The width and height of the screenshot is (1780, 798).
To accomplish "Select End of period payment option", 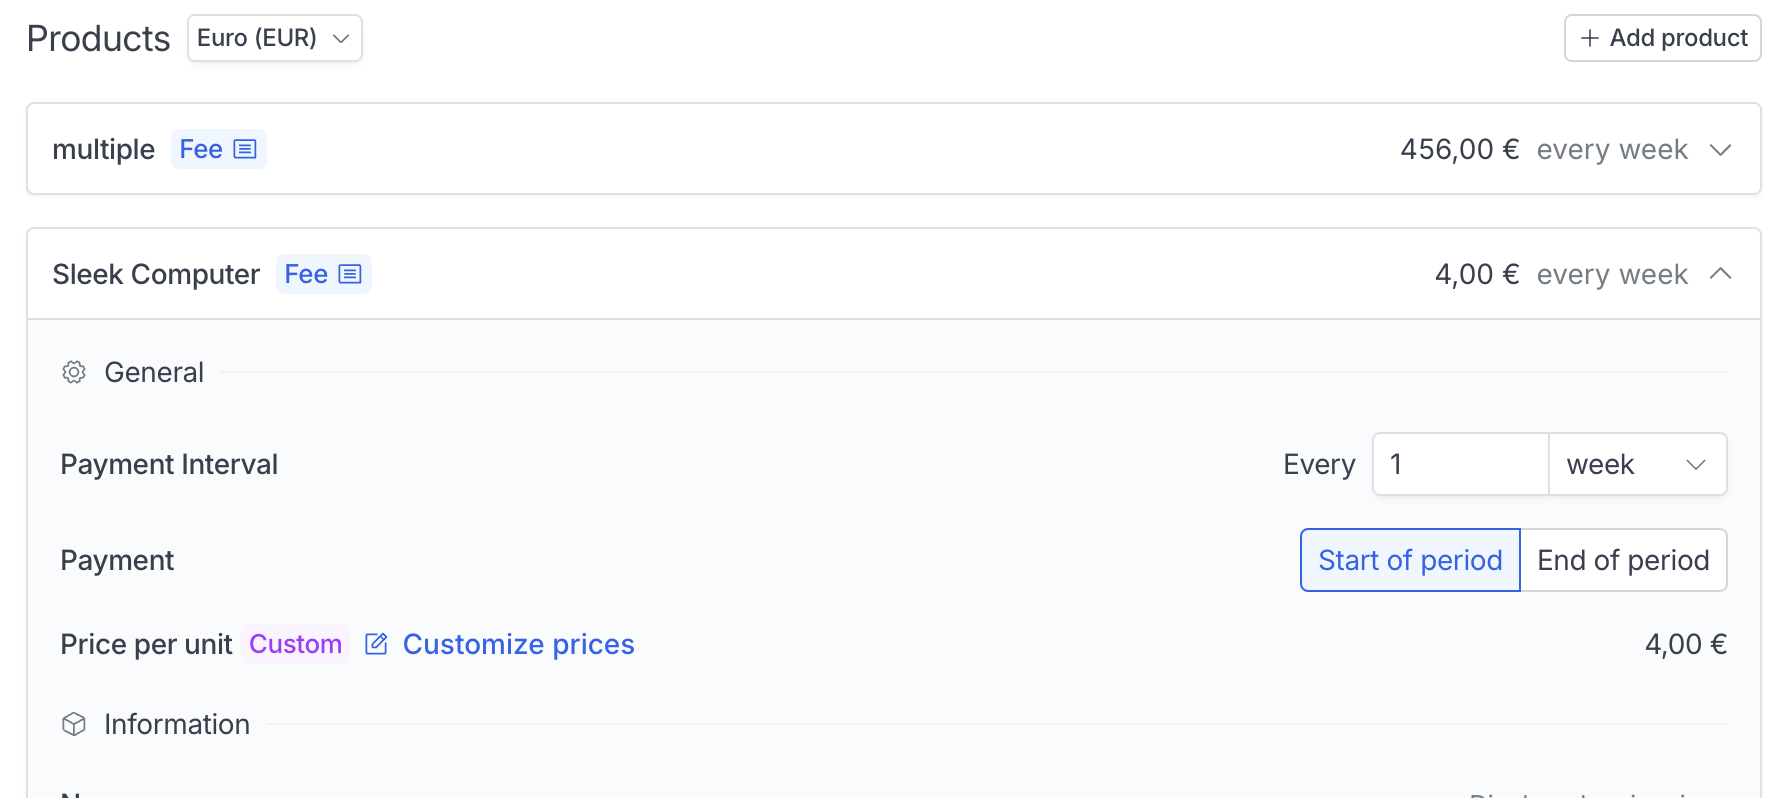I will tap(1623, 560).
